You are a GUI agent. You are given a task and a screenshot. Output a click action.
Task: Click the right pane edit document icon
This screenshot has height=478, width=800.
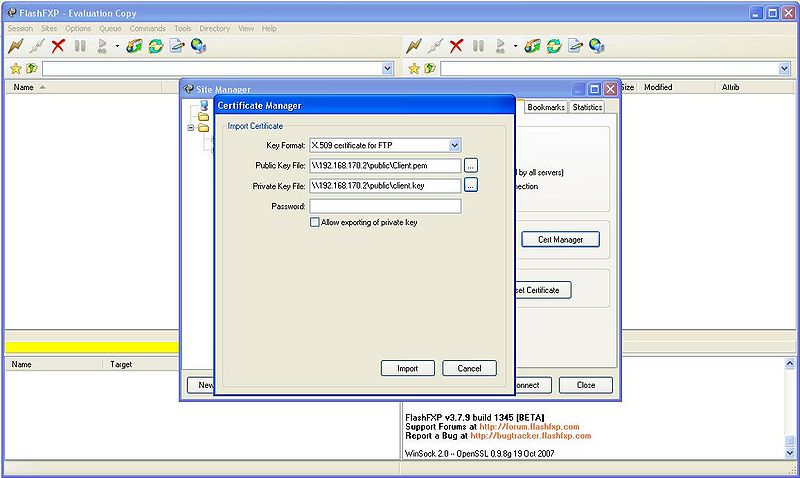click(575, 46)
